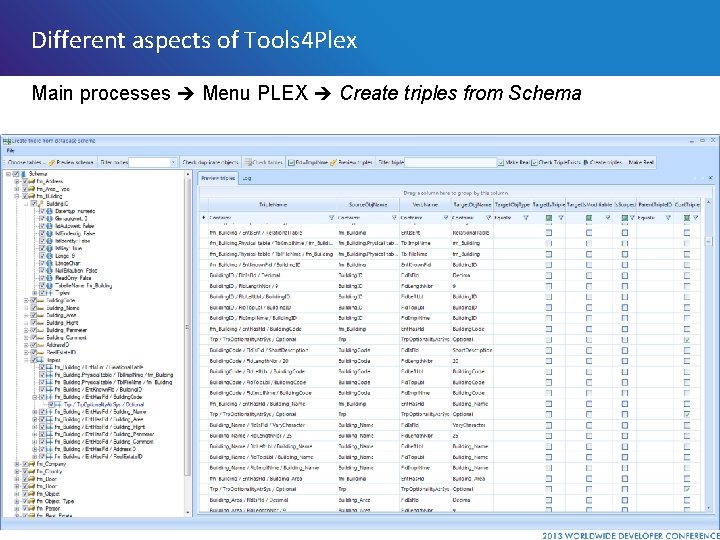Toggle the checkbox left of Preview triples button

tap(291, 163)
